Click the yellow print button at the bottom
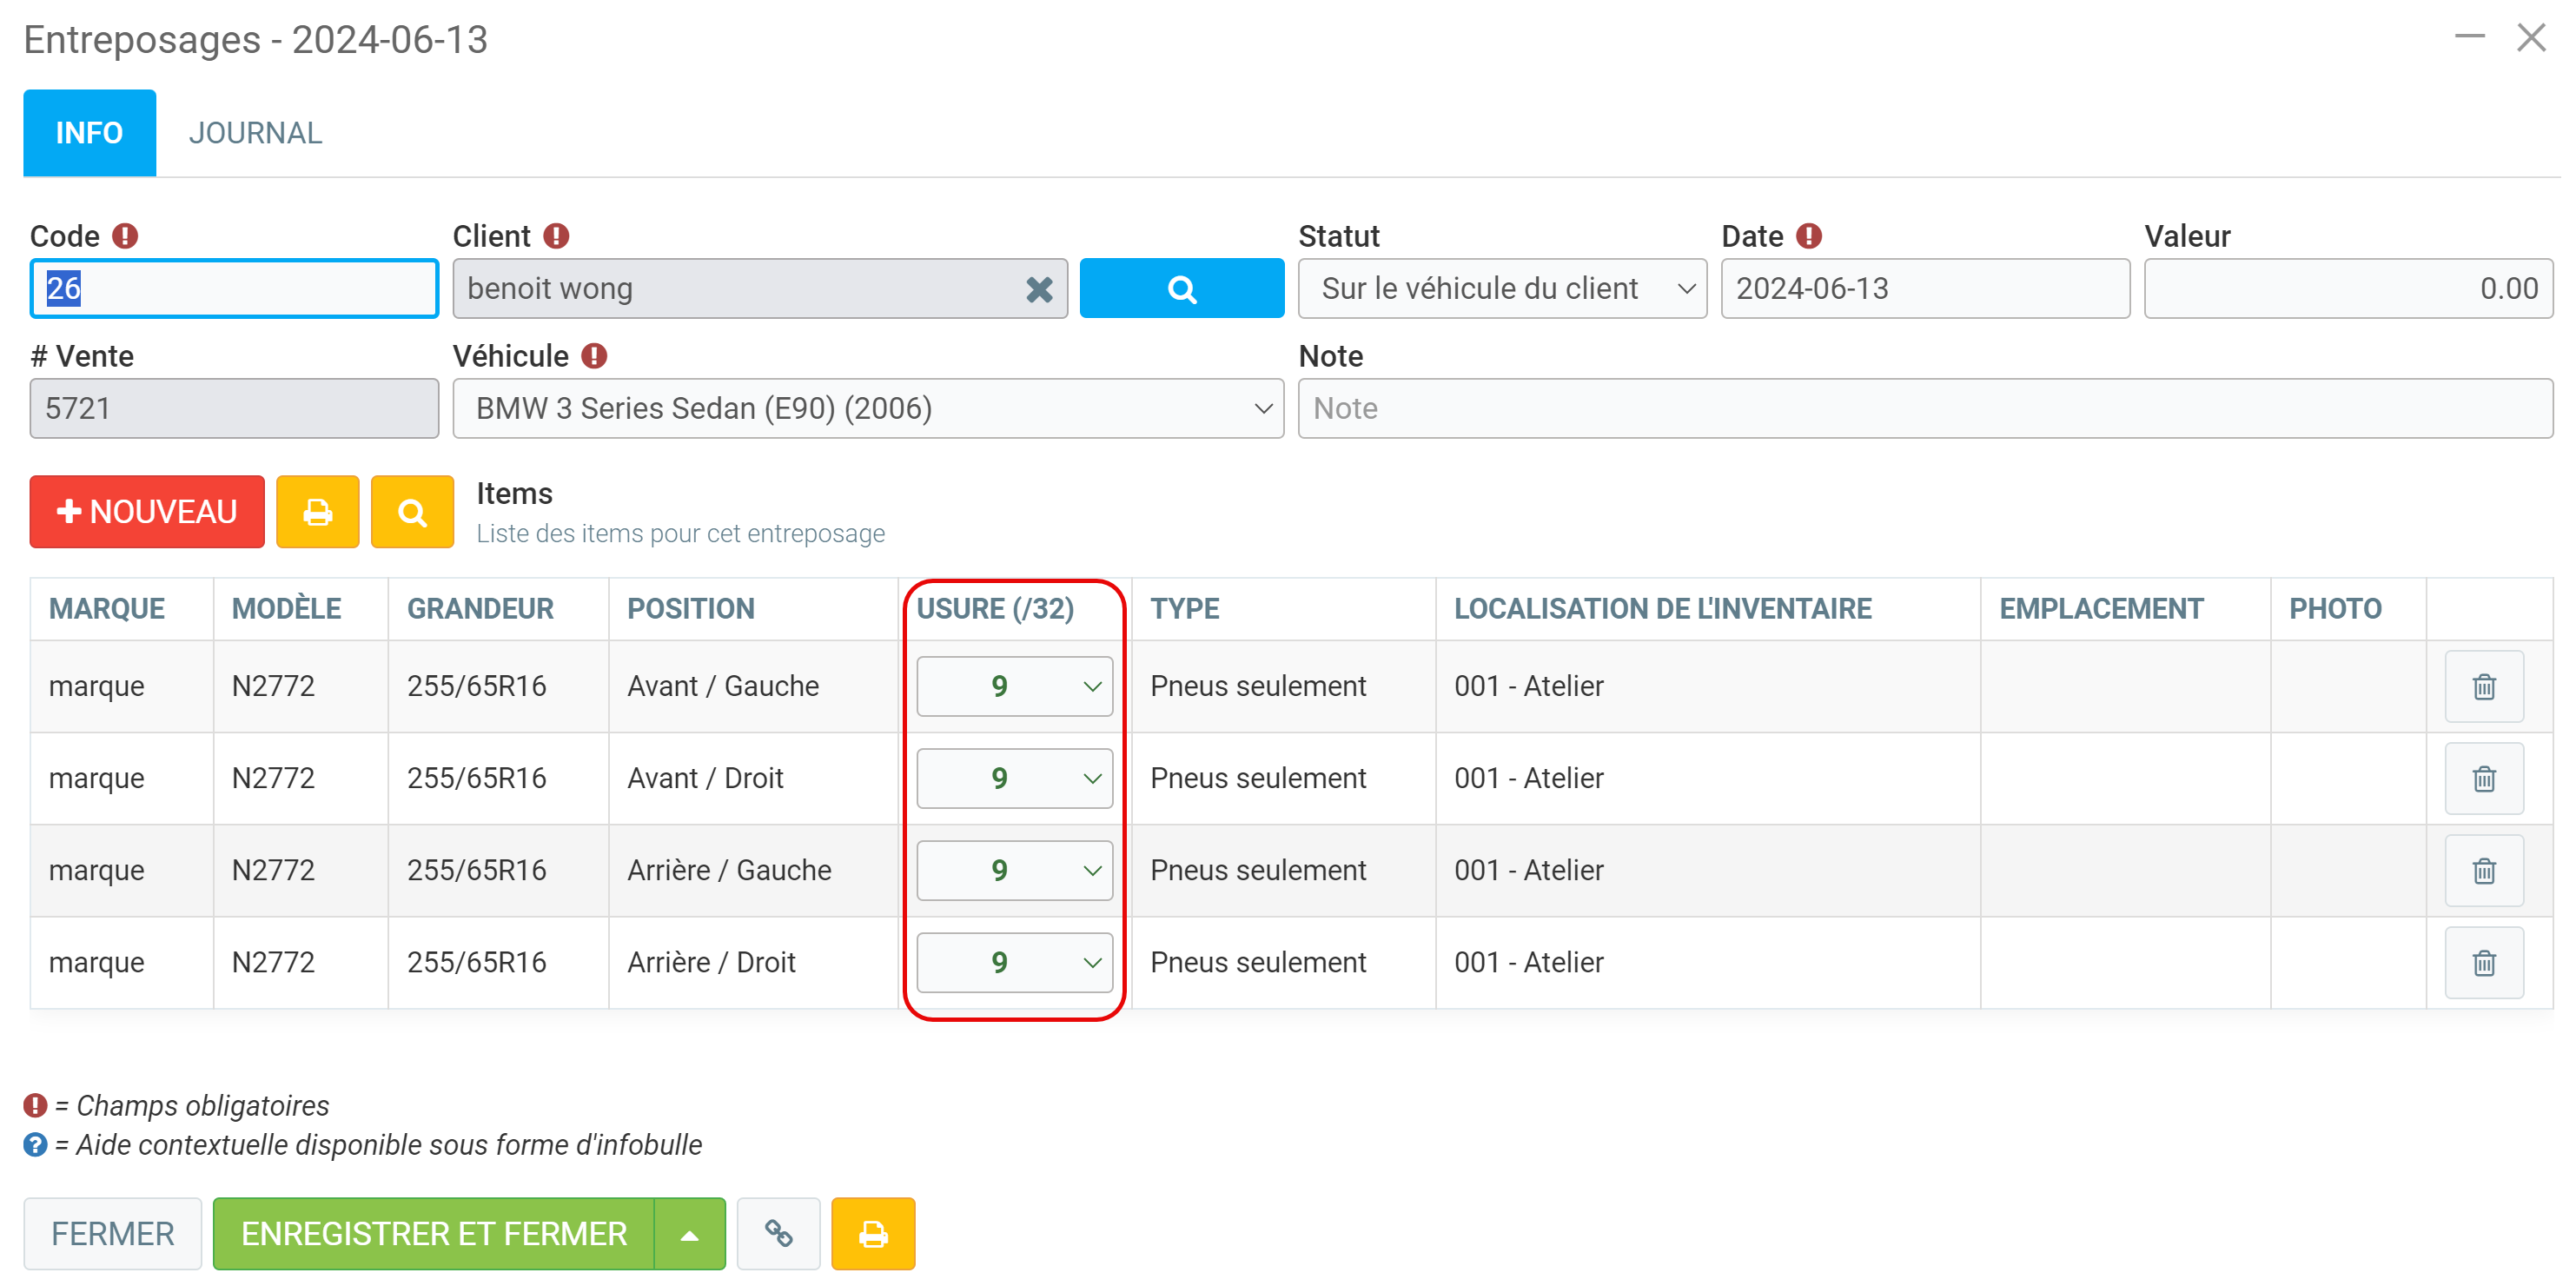The width and height of the screenshot is (2576, 1286). coord(873,1233)
